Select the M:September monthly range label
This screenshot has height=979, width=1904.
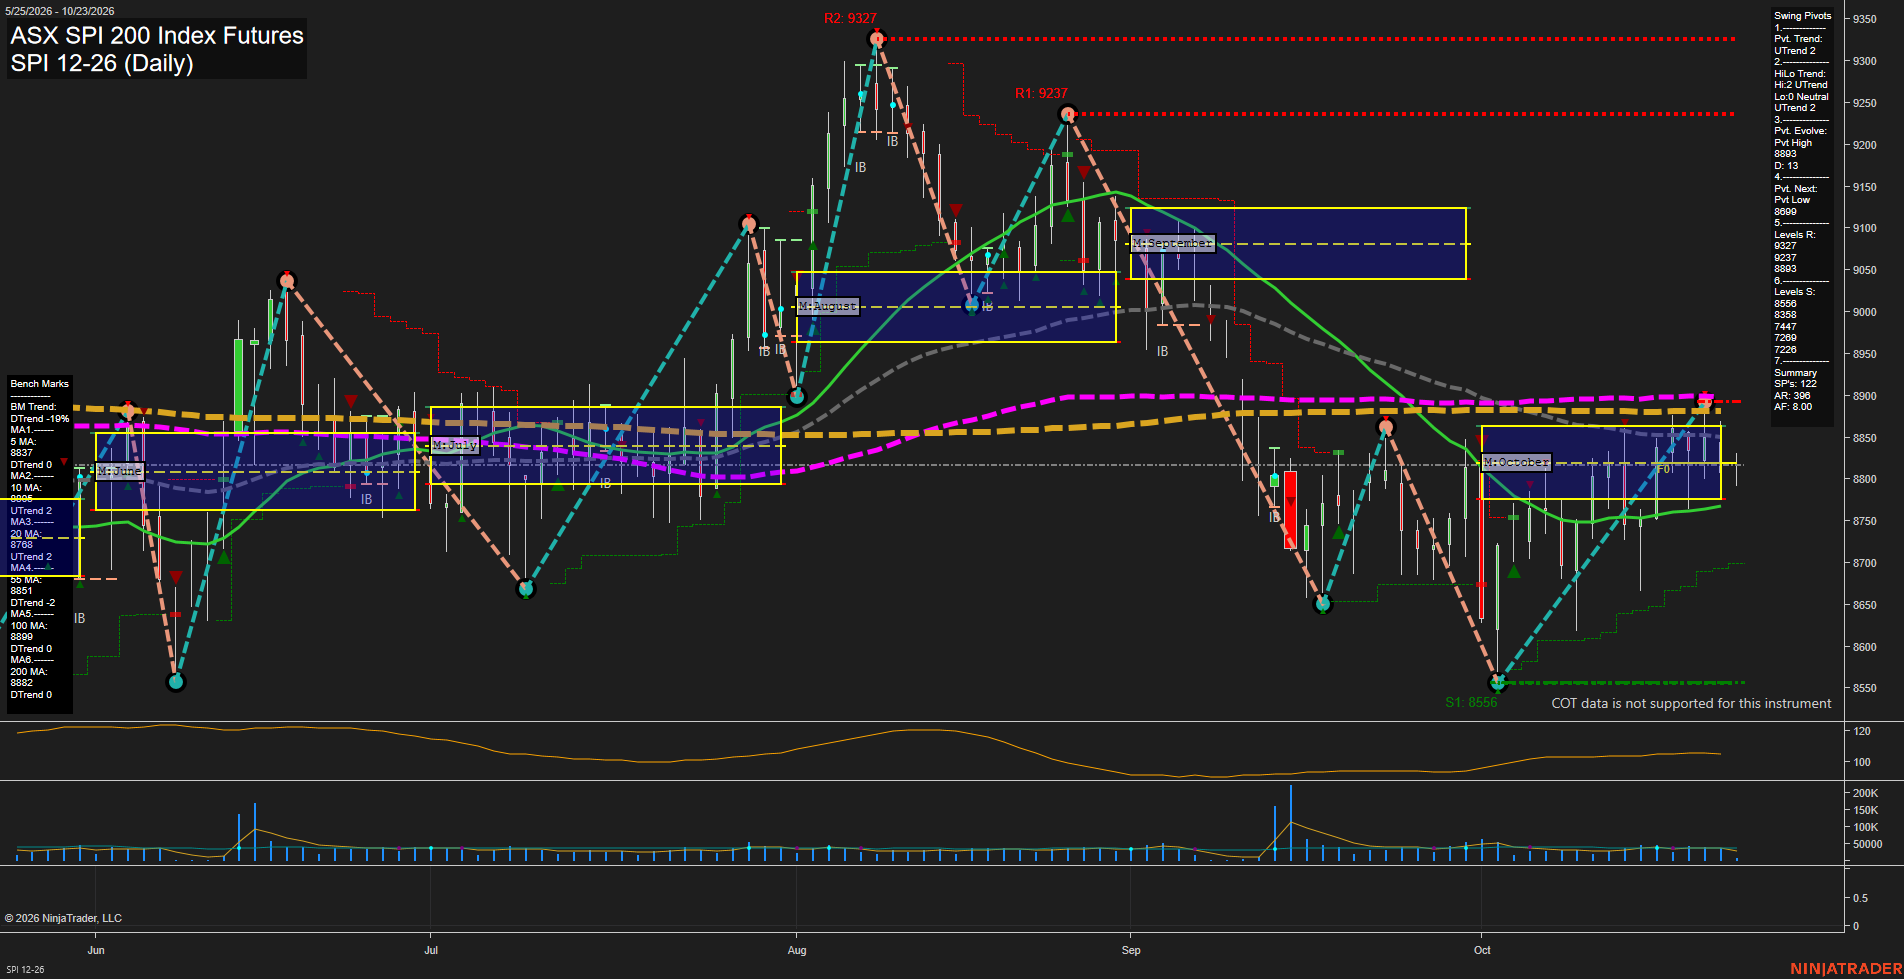click(1173, 243)
